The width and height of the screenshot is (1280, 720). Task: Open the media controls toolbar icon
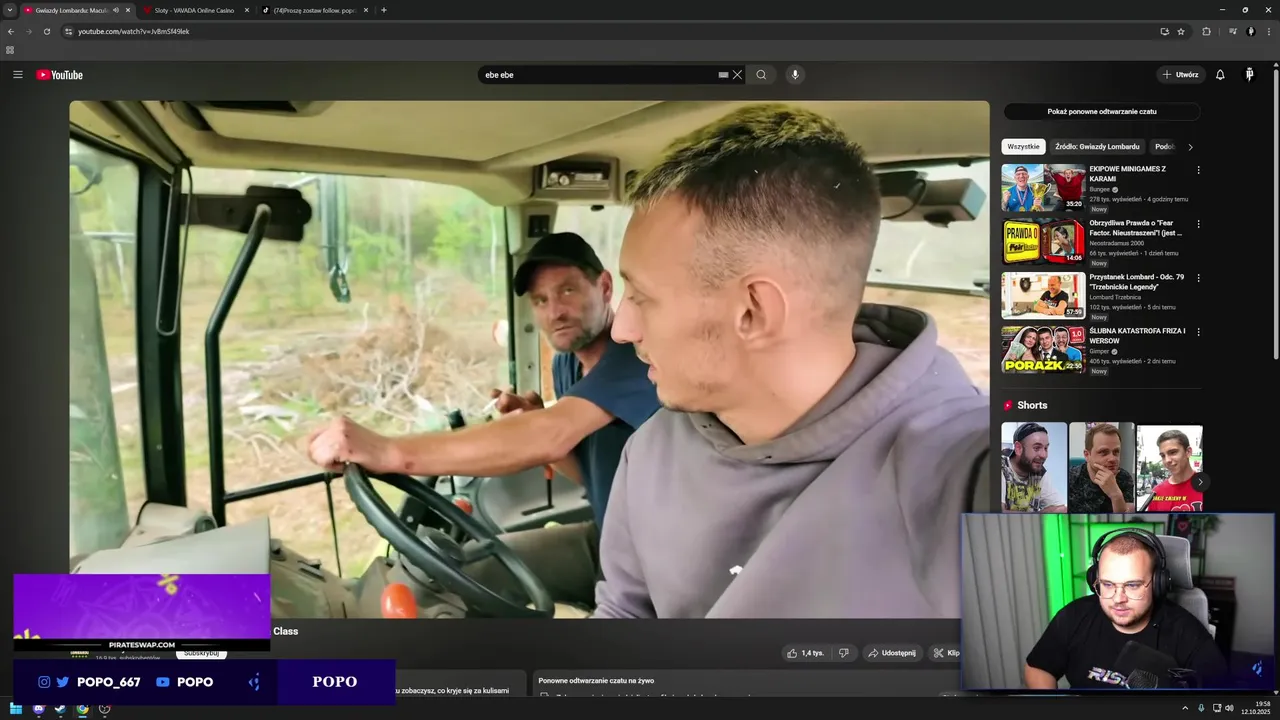pos(1233,31)
